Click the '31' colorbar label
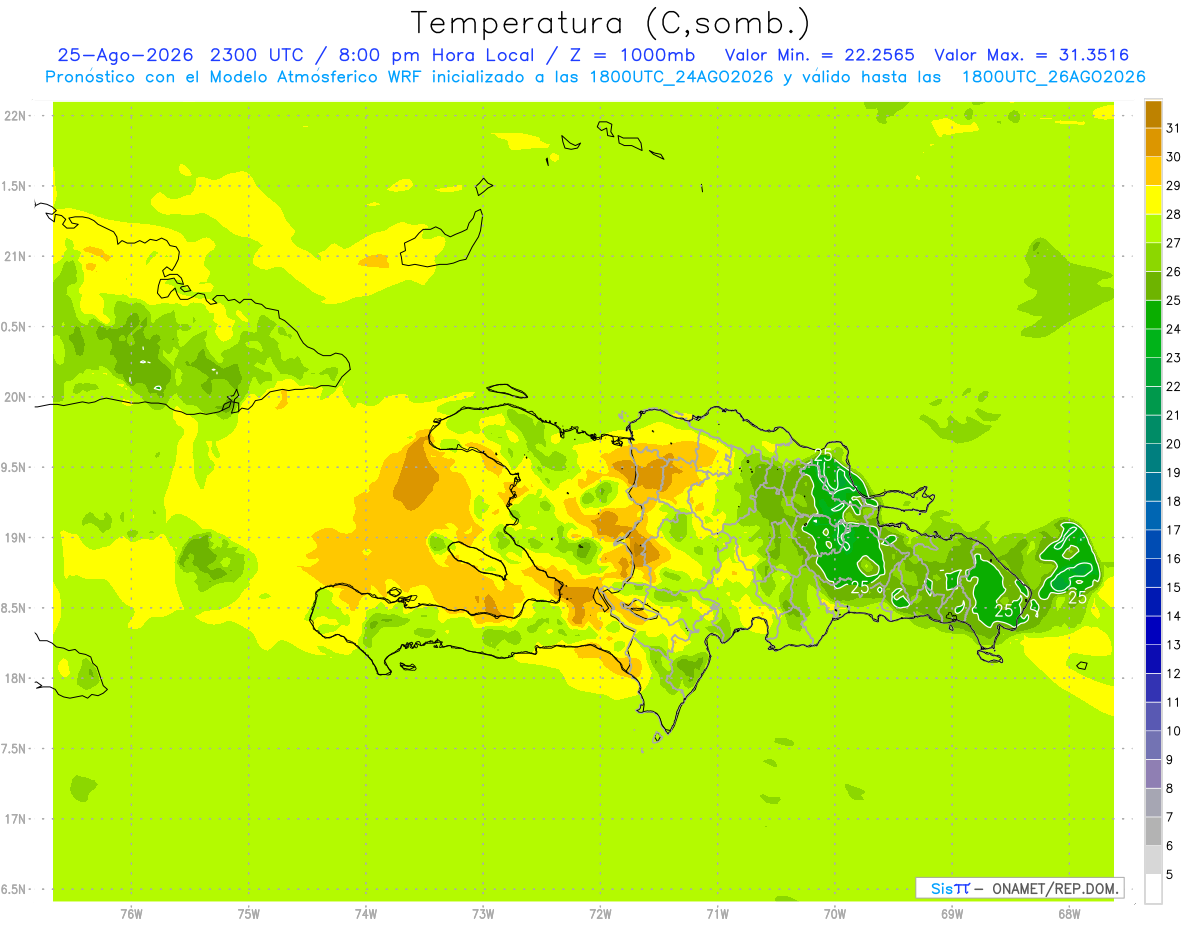This screenshot has width=1200, height=927. 1174,129
